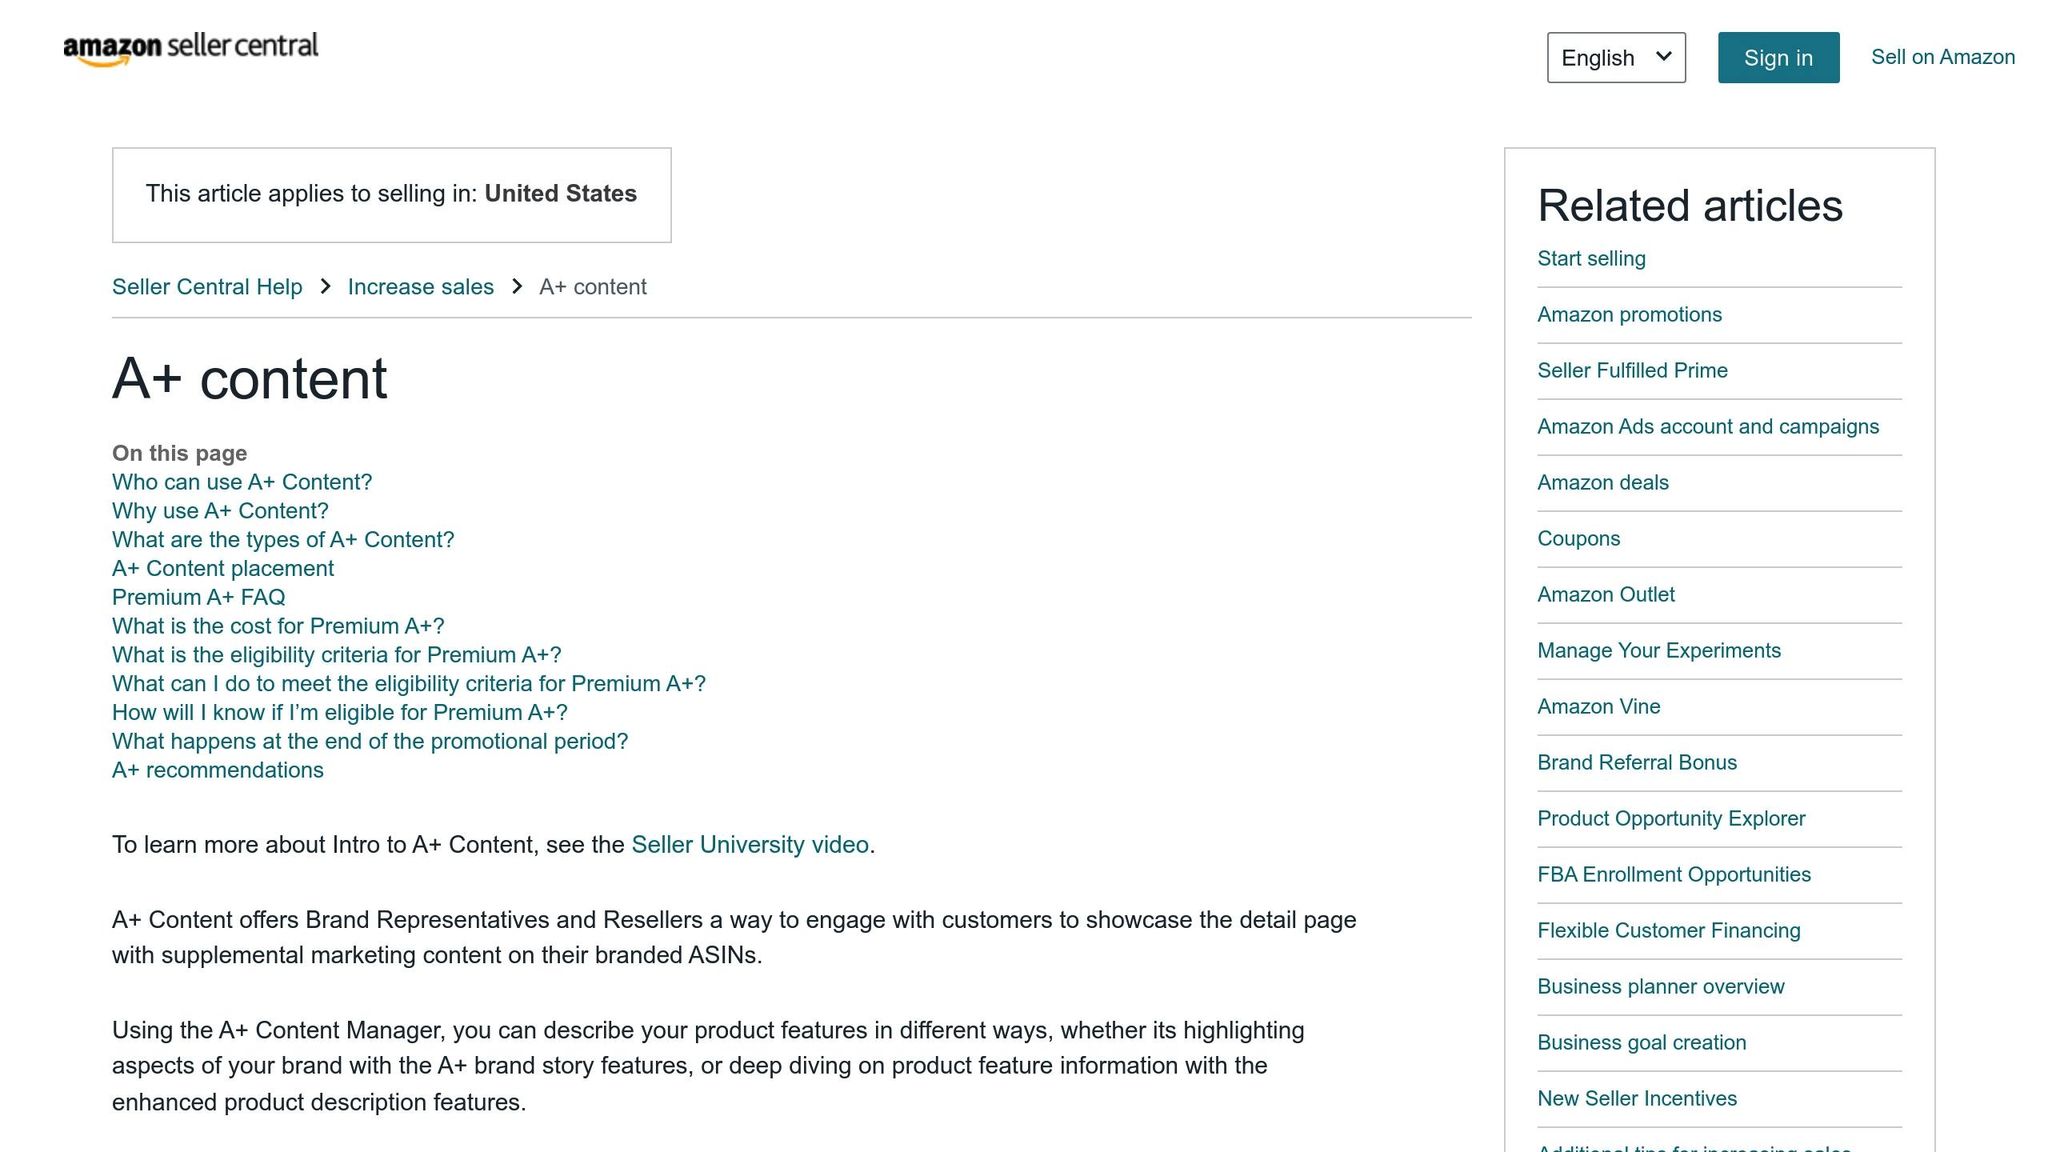Open What can I do to meet eligibility criteria link
Viewport: 2048px width, 1152px height.
coord(409,684)
